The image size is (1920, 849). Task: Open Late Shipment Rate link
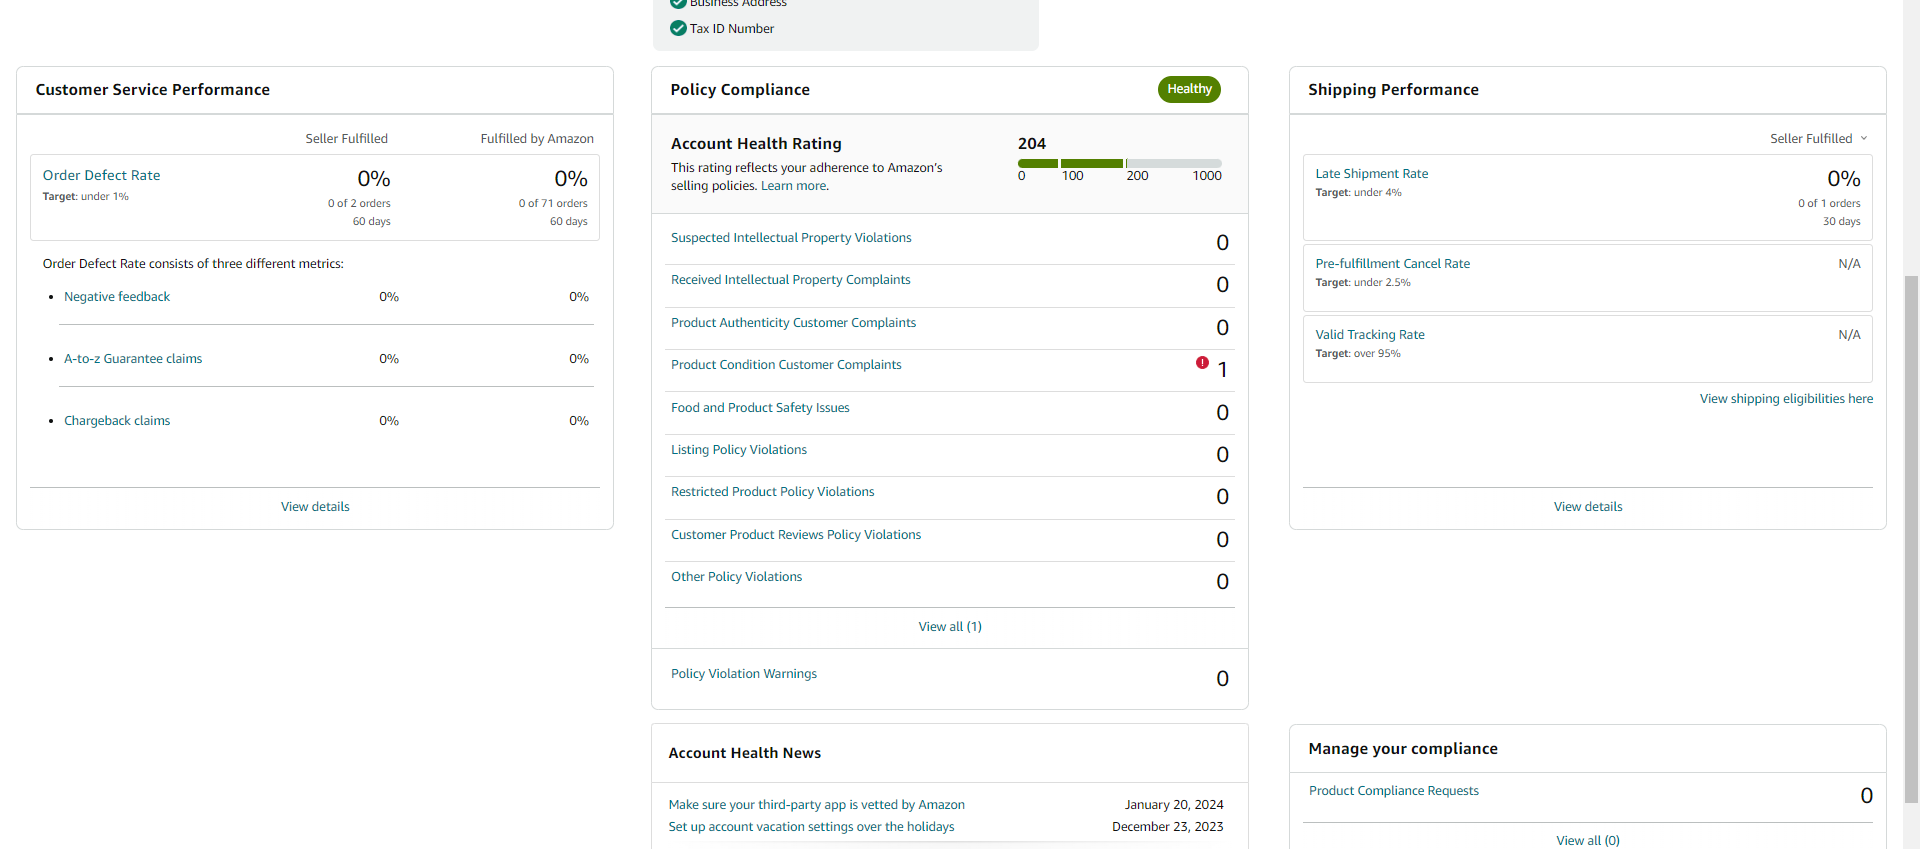(x=1371, y=174)
